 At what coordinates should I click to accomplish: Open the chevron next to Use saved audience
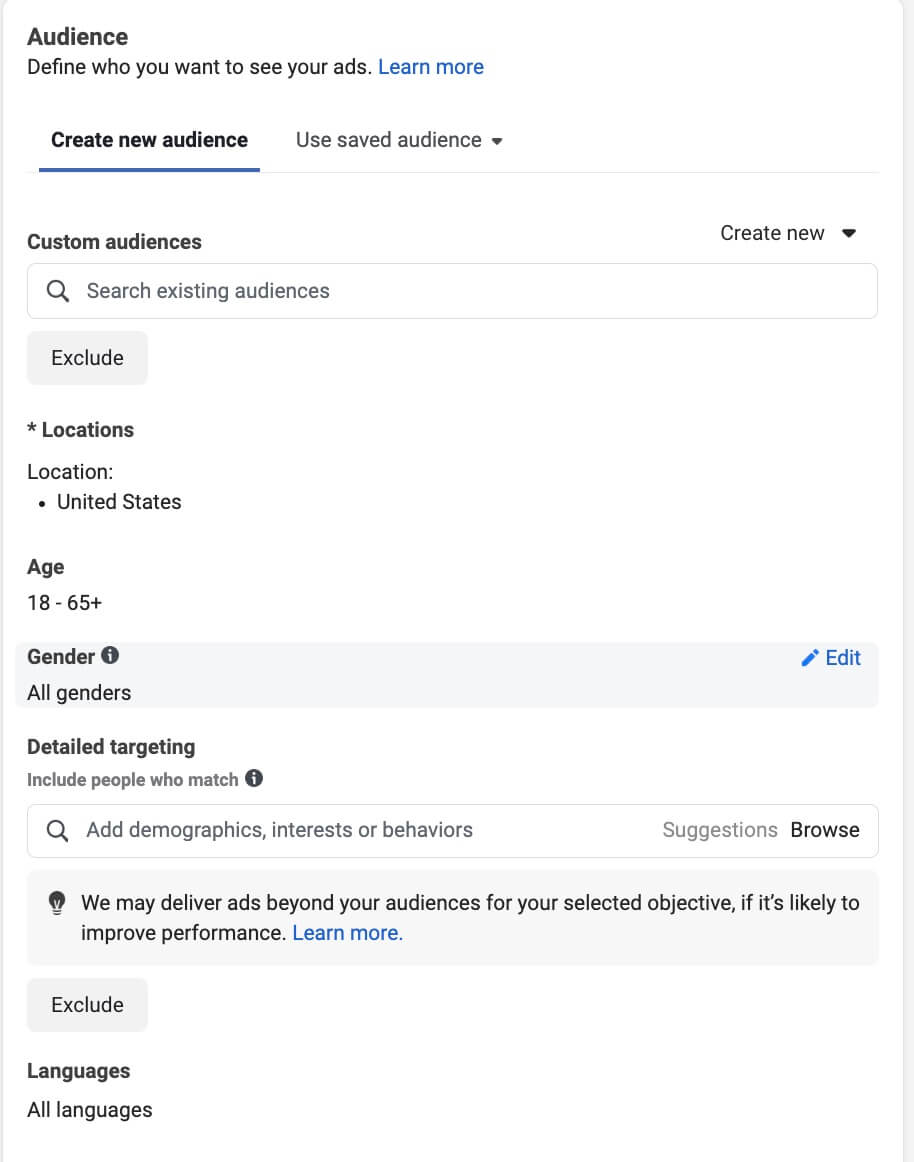pyautogui.click(x=497, y=141)
